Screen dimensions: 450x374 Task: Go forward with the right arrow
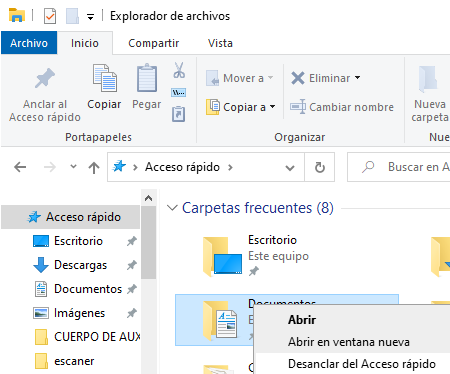[50, 167]
